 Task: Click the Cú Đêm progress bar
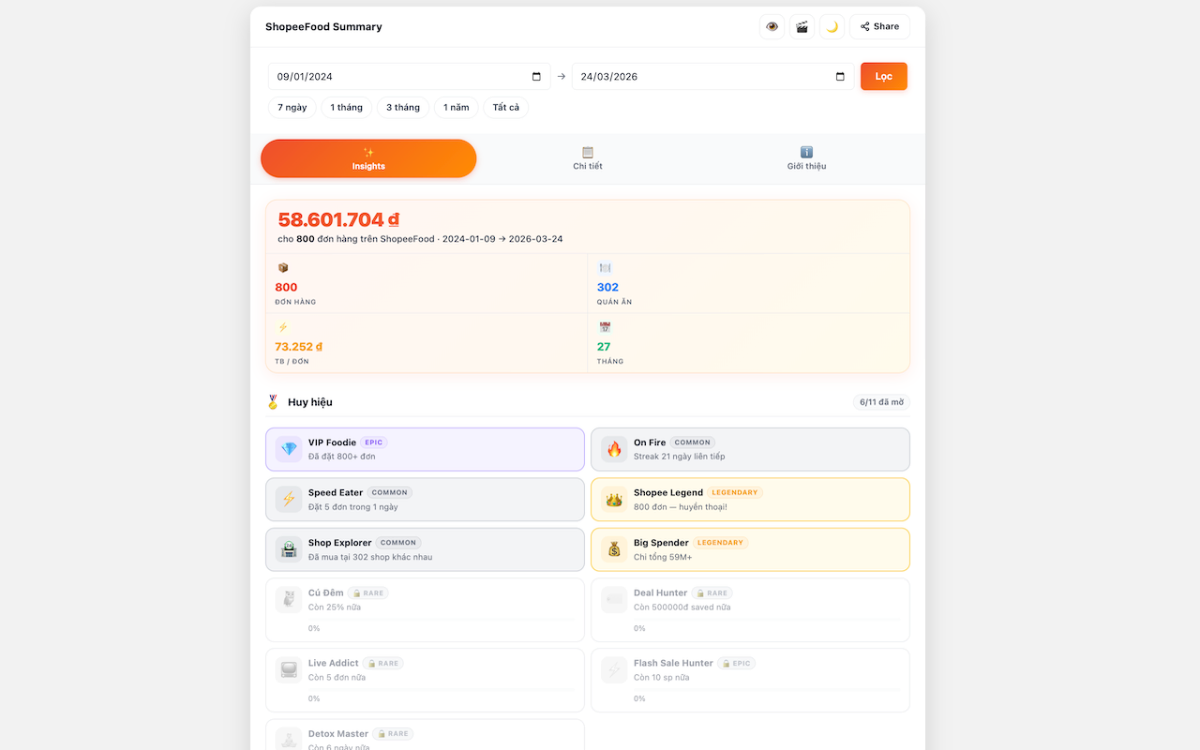click(x=441, y=619)
